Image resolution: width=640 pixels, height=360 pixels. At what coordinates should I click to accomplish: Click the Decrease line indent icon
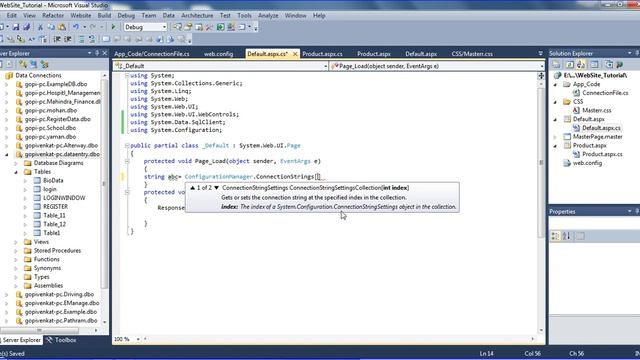(57, 39)
